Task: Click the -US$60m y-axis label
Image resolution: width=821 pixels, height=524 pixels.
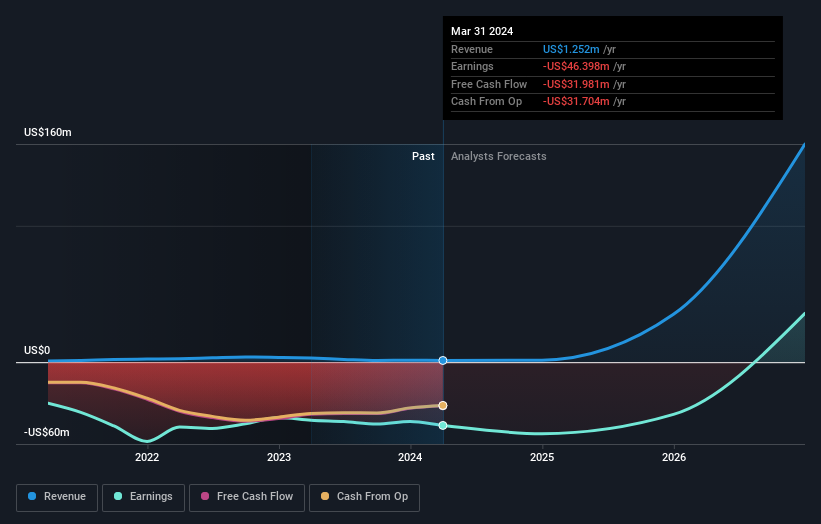Action: coord(47,432)
